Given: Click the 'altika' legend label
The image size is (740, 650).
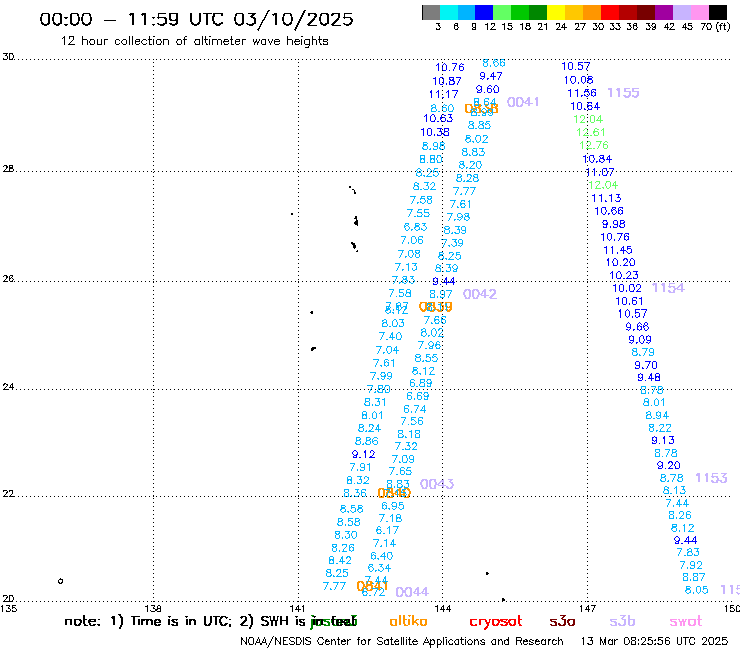Looking at the screenshot, I should click(x=408, y=621).
